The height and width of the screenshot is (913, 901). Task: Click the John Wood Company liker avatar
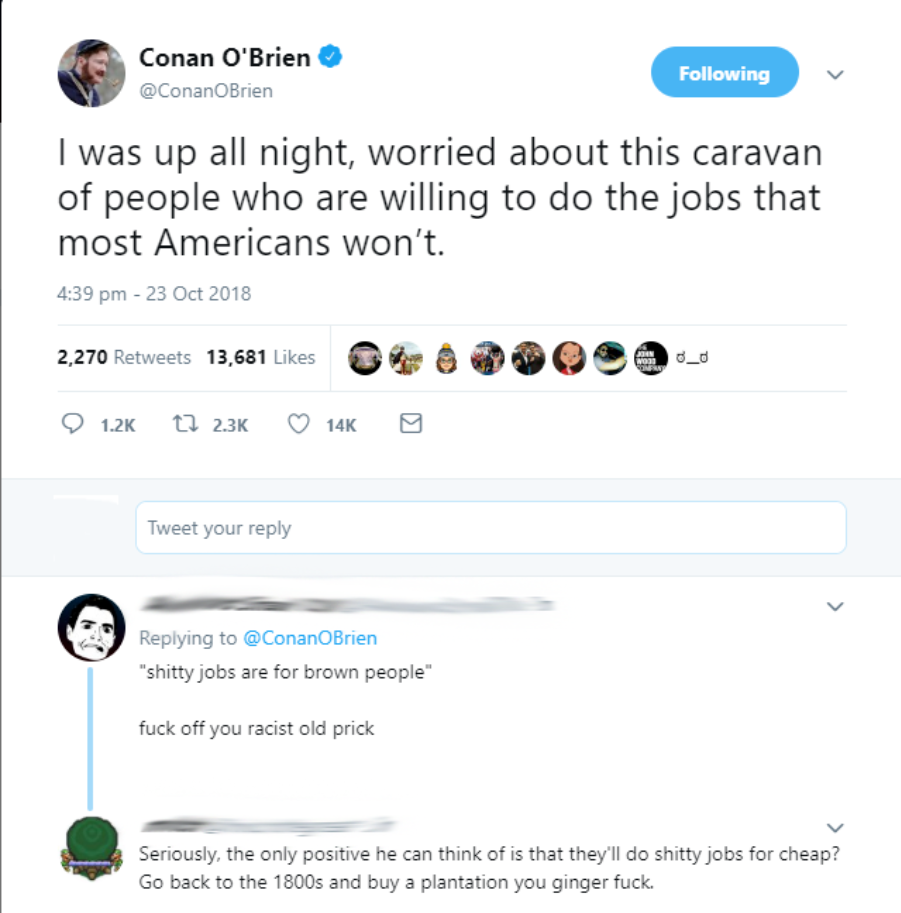tap(651, 358)
